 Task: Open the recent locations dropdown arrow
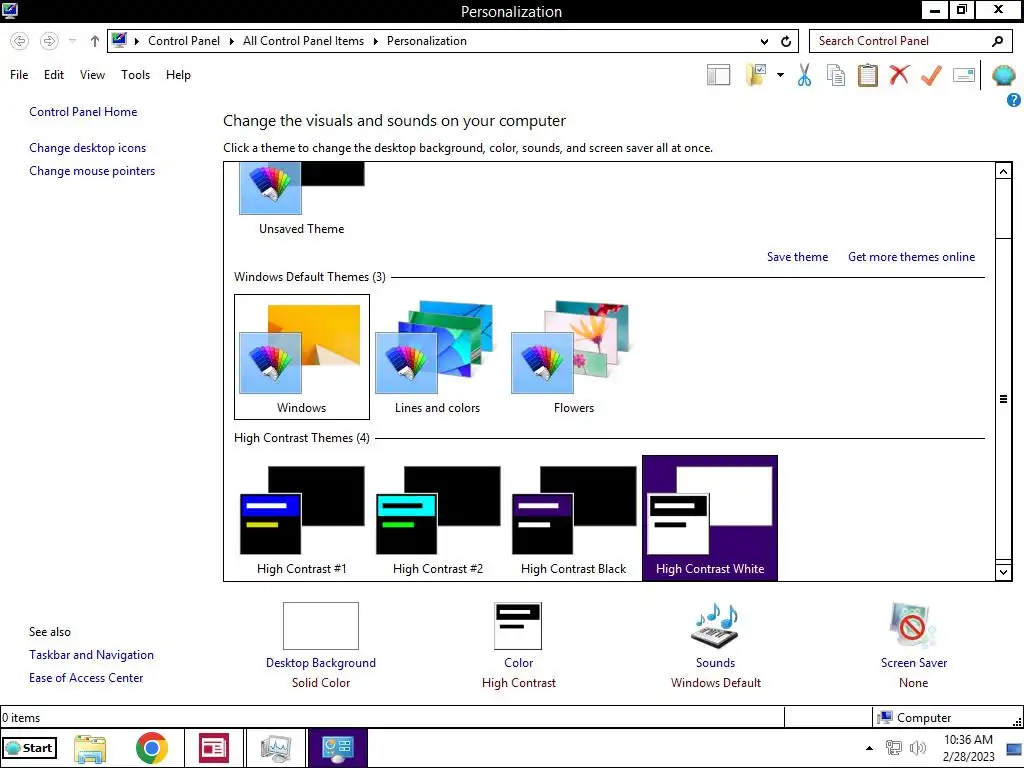coord(72,41)
